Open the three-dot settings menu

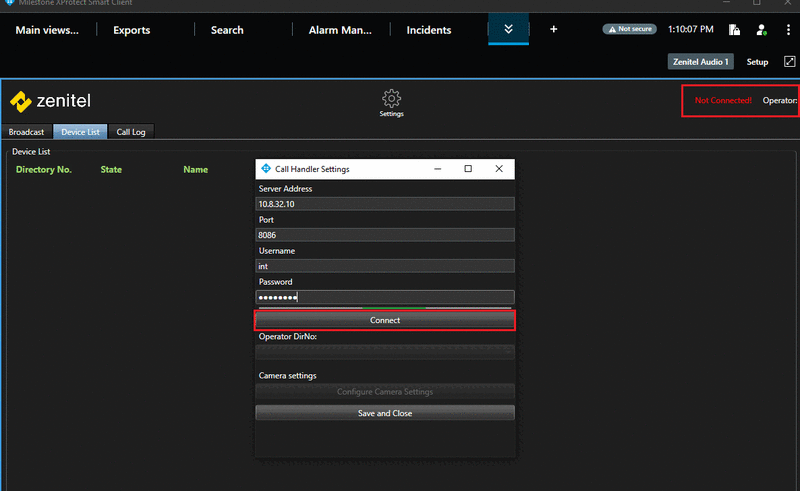(787, 30)
